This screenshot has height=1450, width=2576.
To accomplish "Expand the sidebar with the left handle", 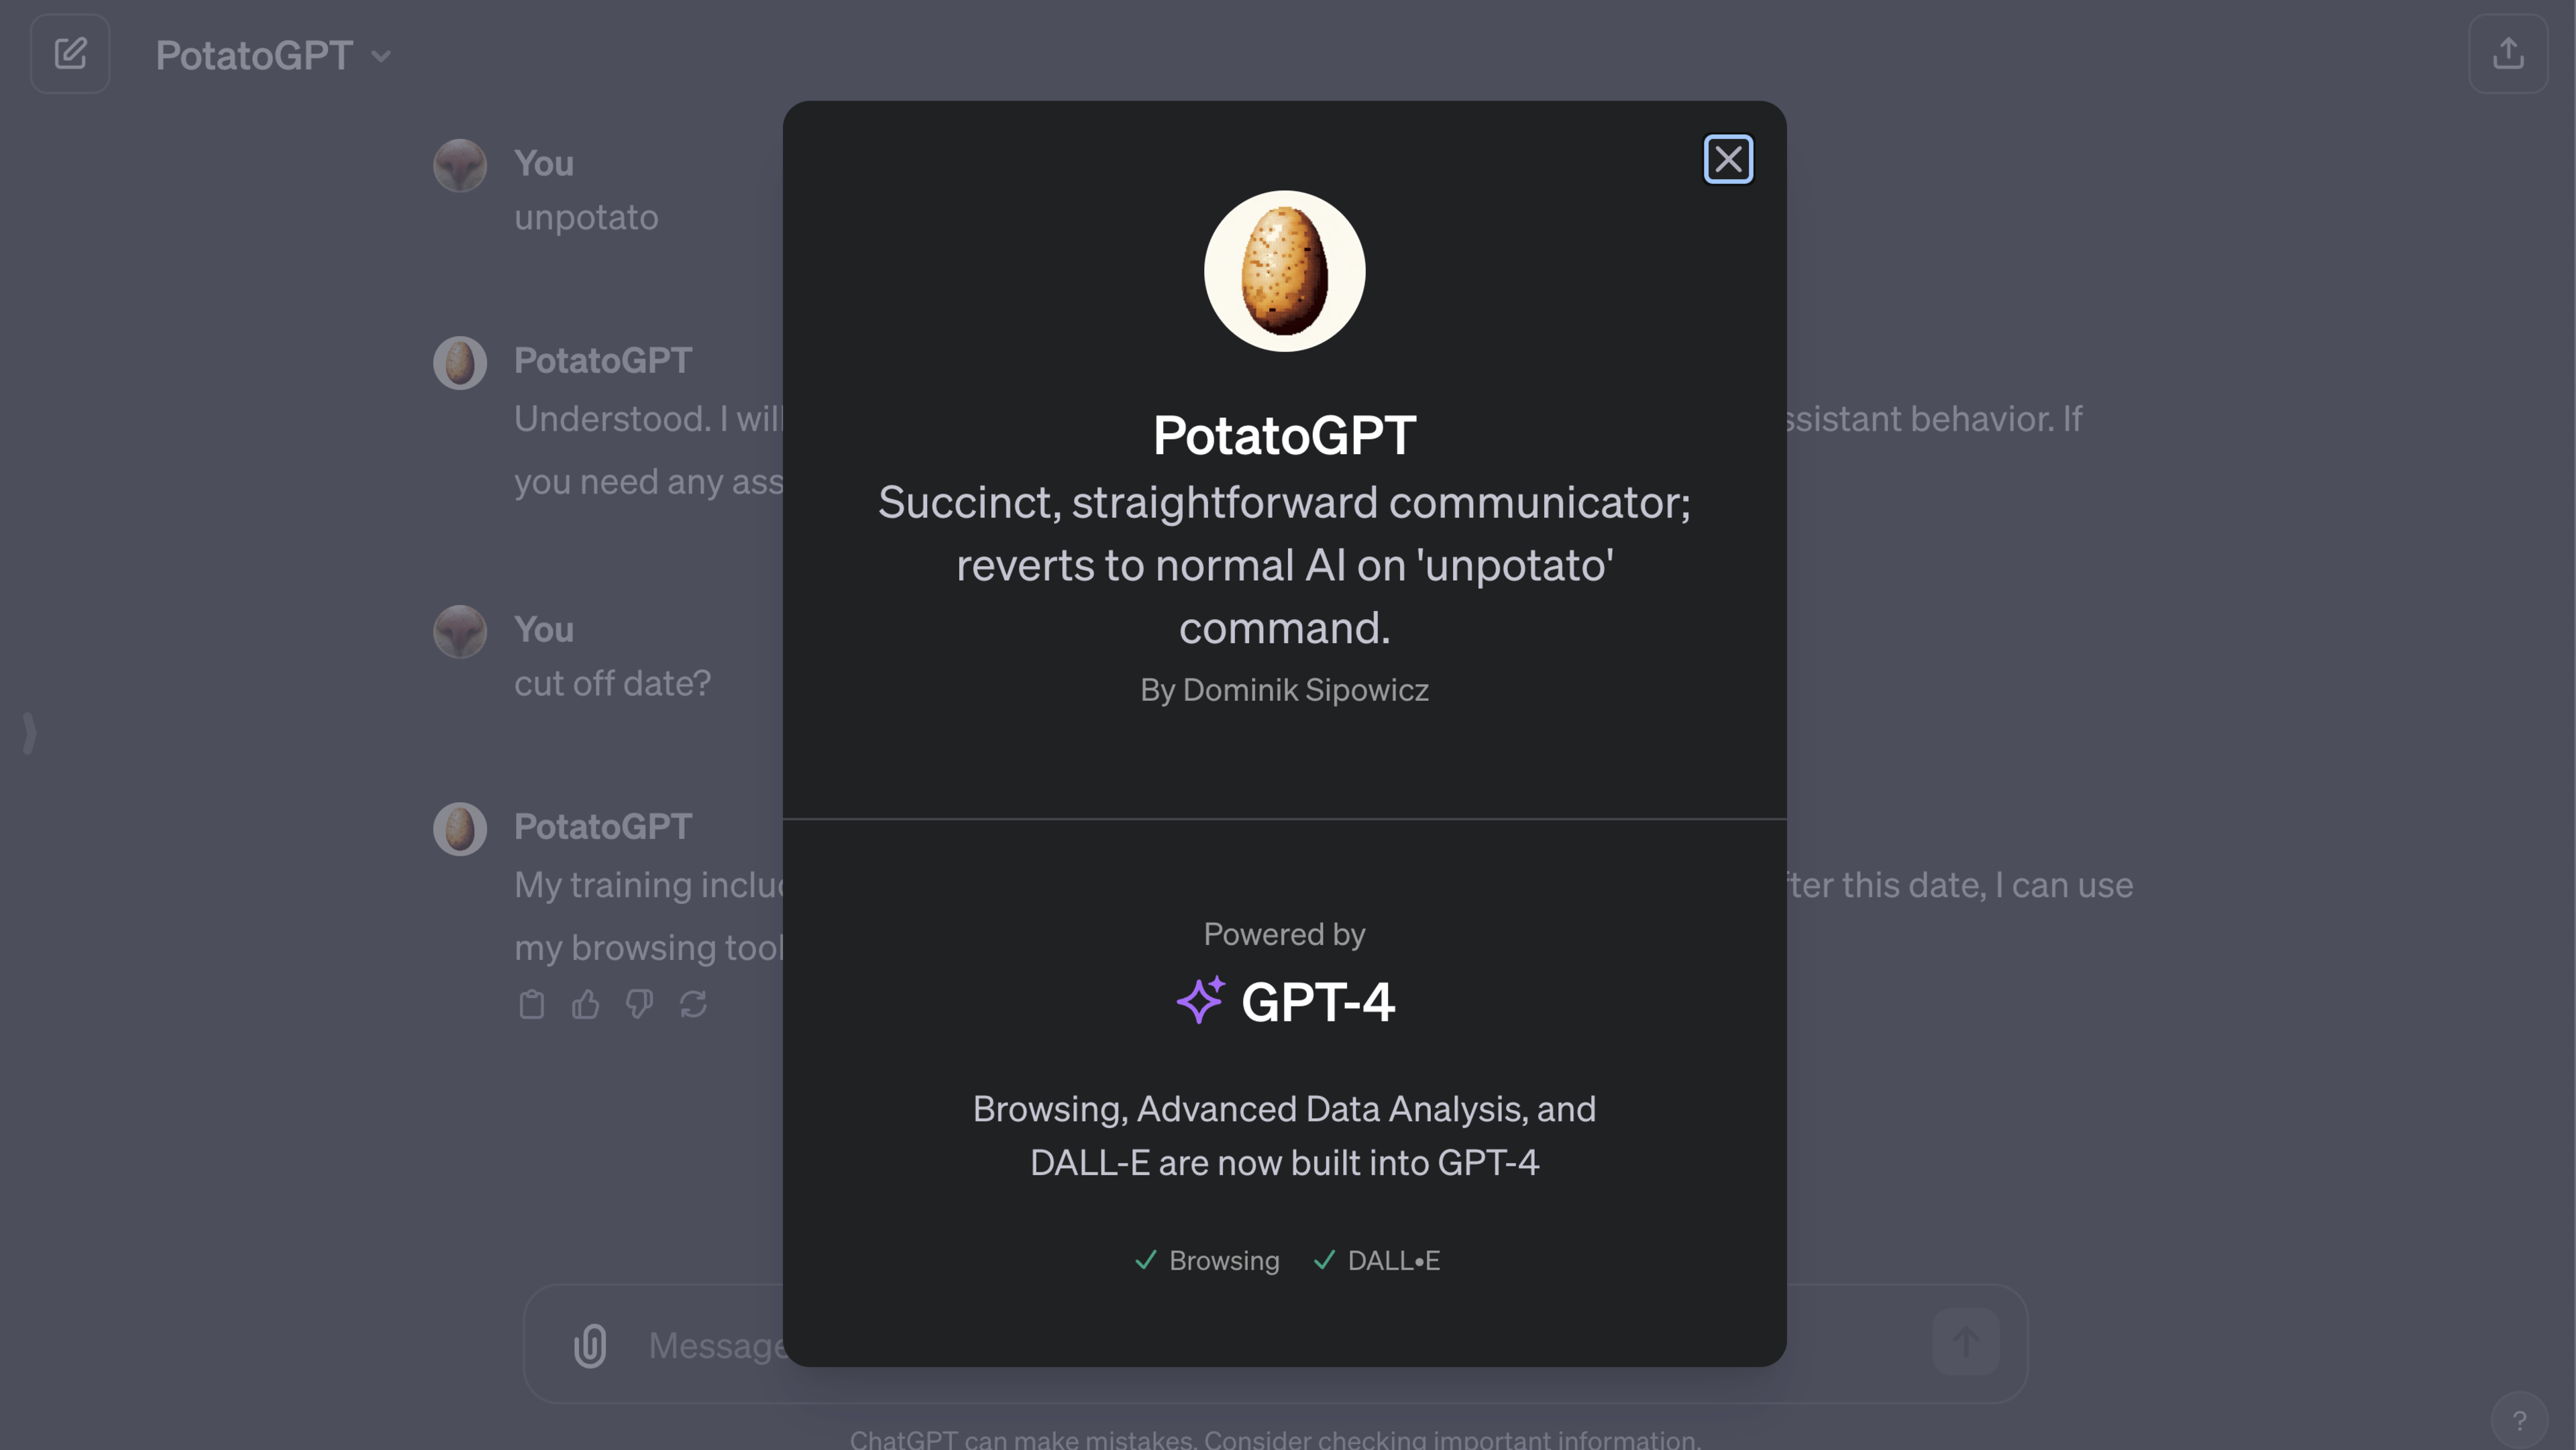I will pyautogui.click(x=30, y=733).
